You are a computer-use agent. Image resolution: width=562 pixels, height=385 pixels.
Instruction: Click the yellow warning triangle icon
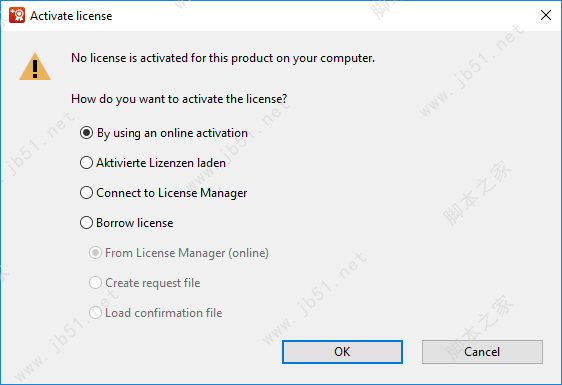(35, 66)
